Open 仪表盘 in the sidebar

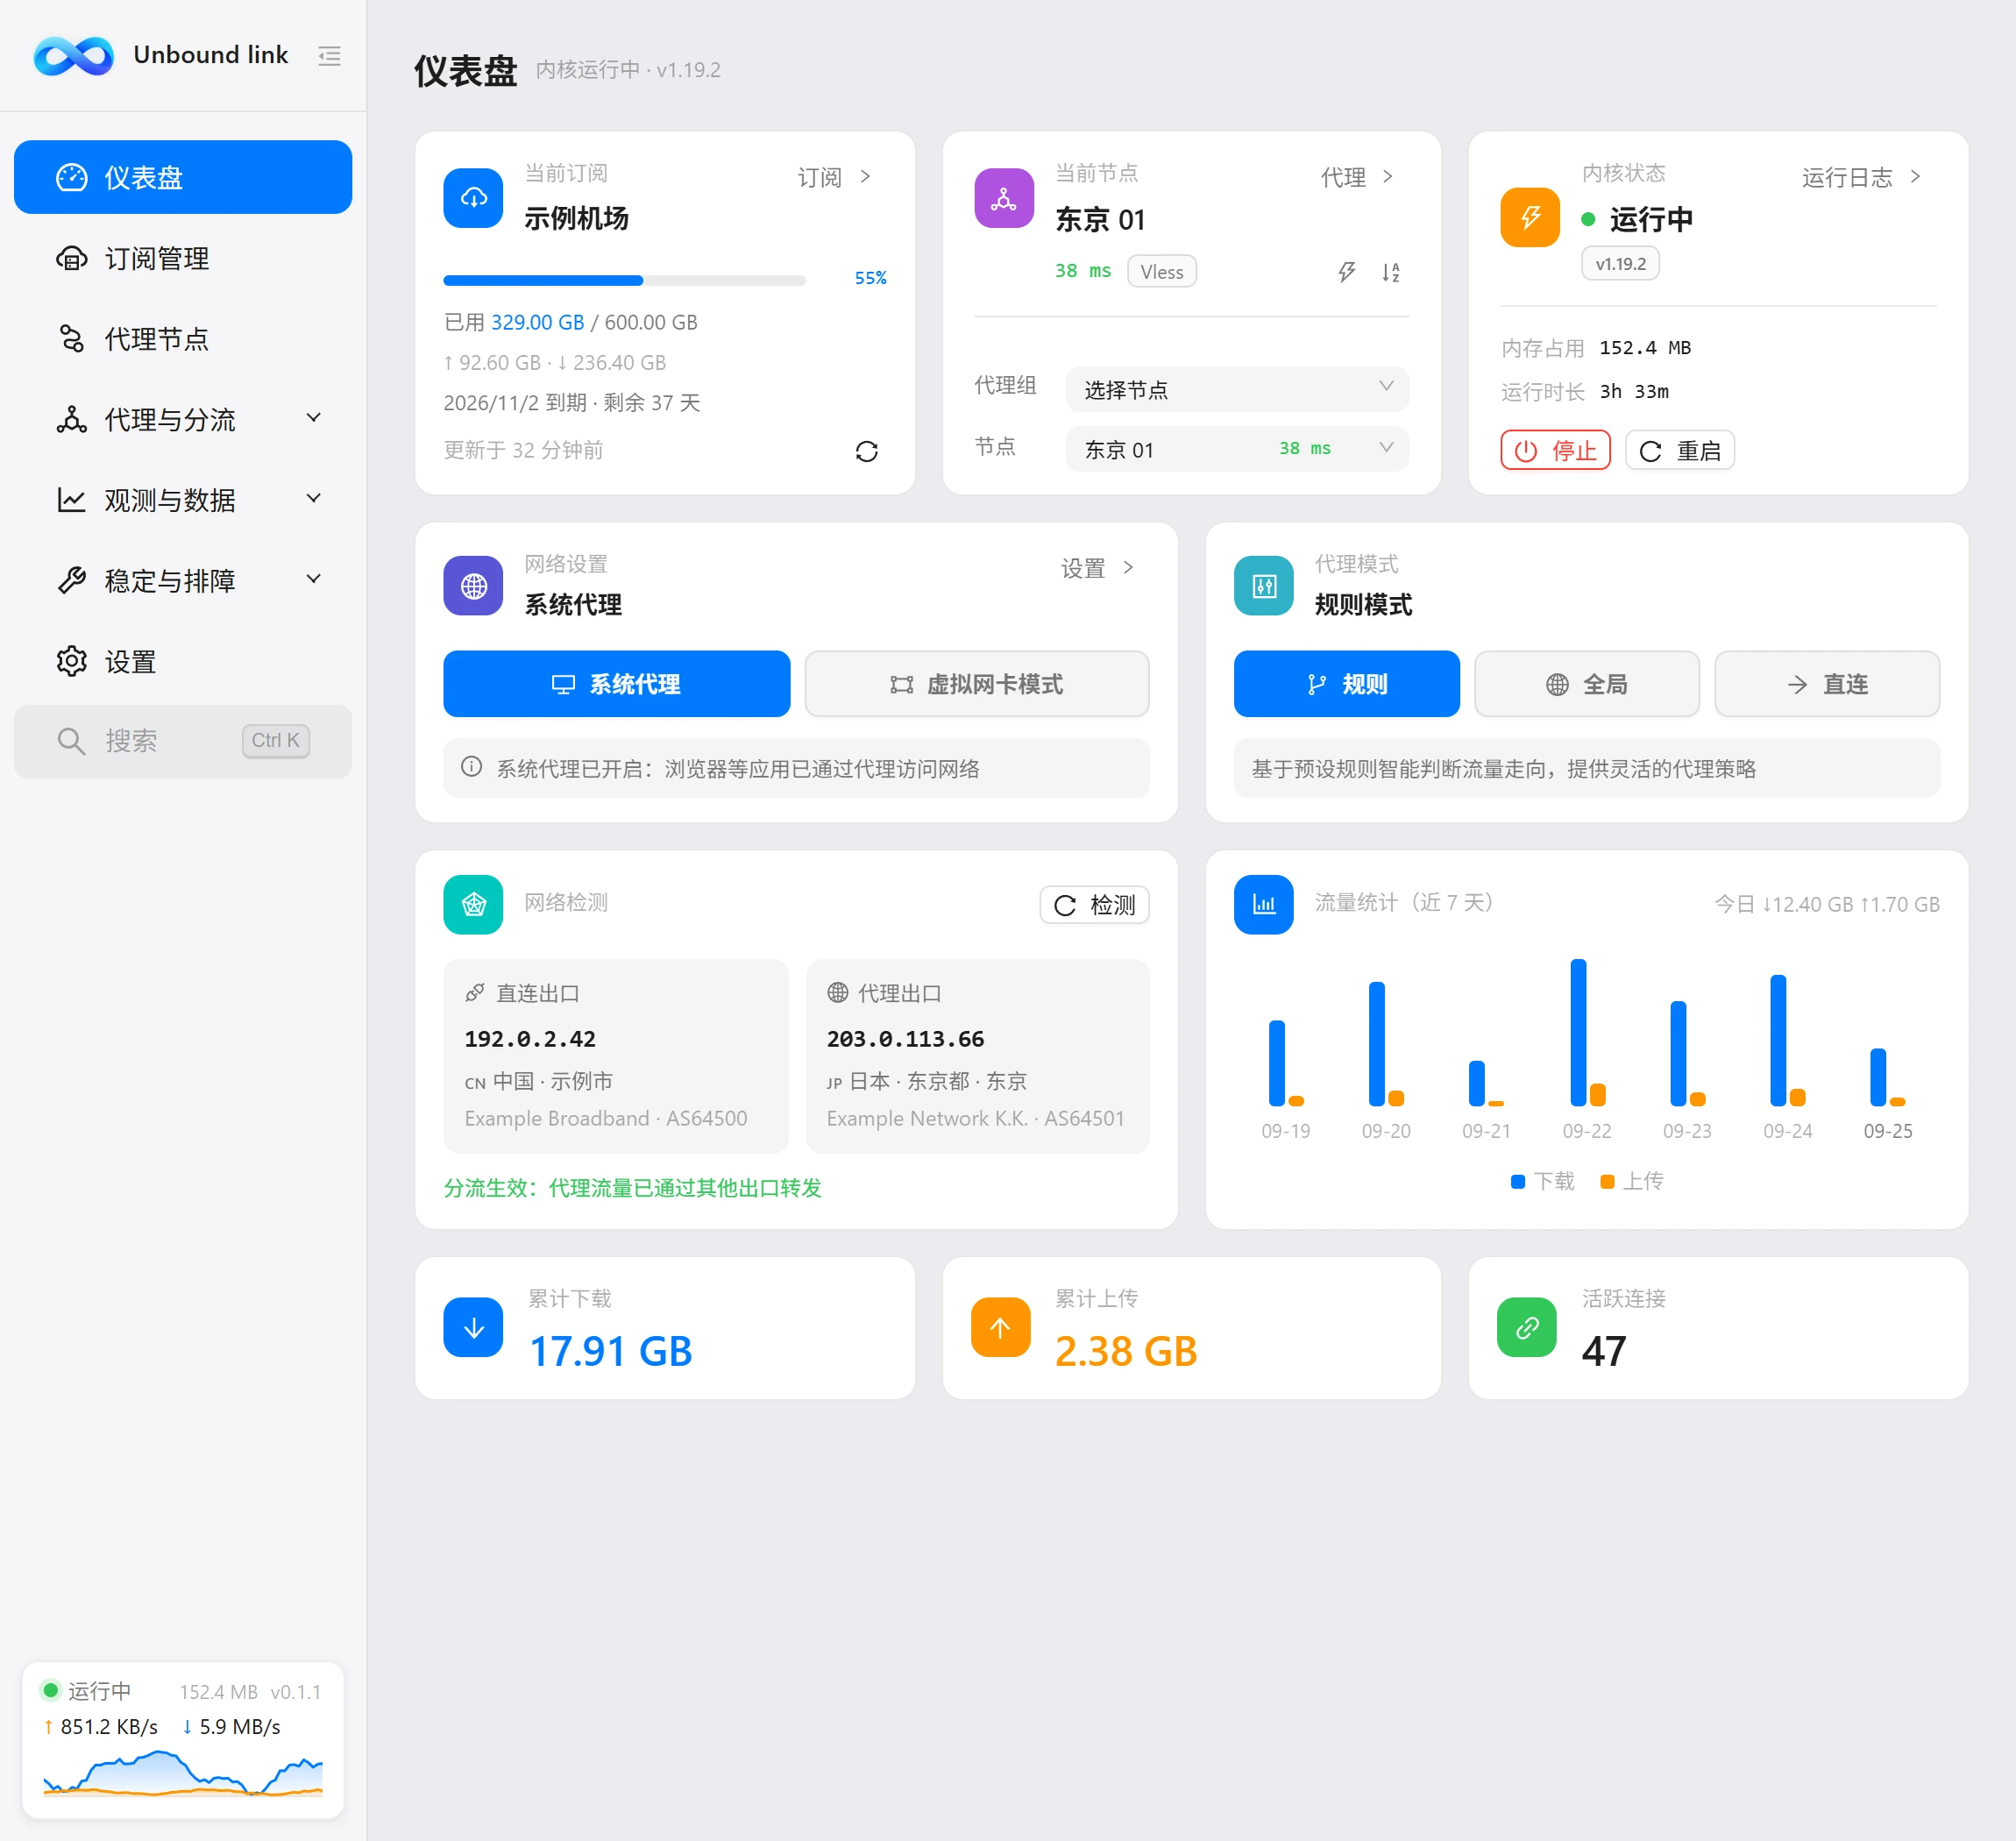pos(183,177)
